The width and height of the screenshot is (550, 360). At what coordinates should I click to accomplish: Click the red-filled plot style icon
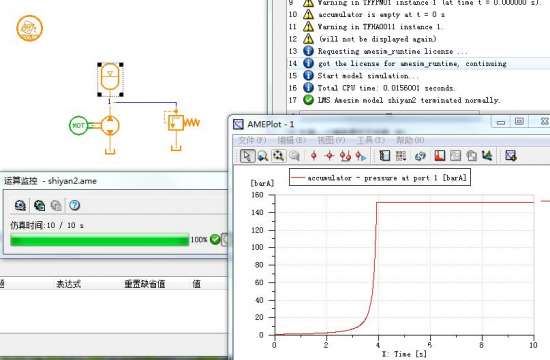point(440,156)
